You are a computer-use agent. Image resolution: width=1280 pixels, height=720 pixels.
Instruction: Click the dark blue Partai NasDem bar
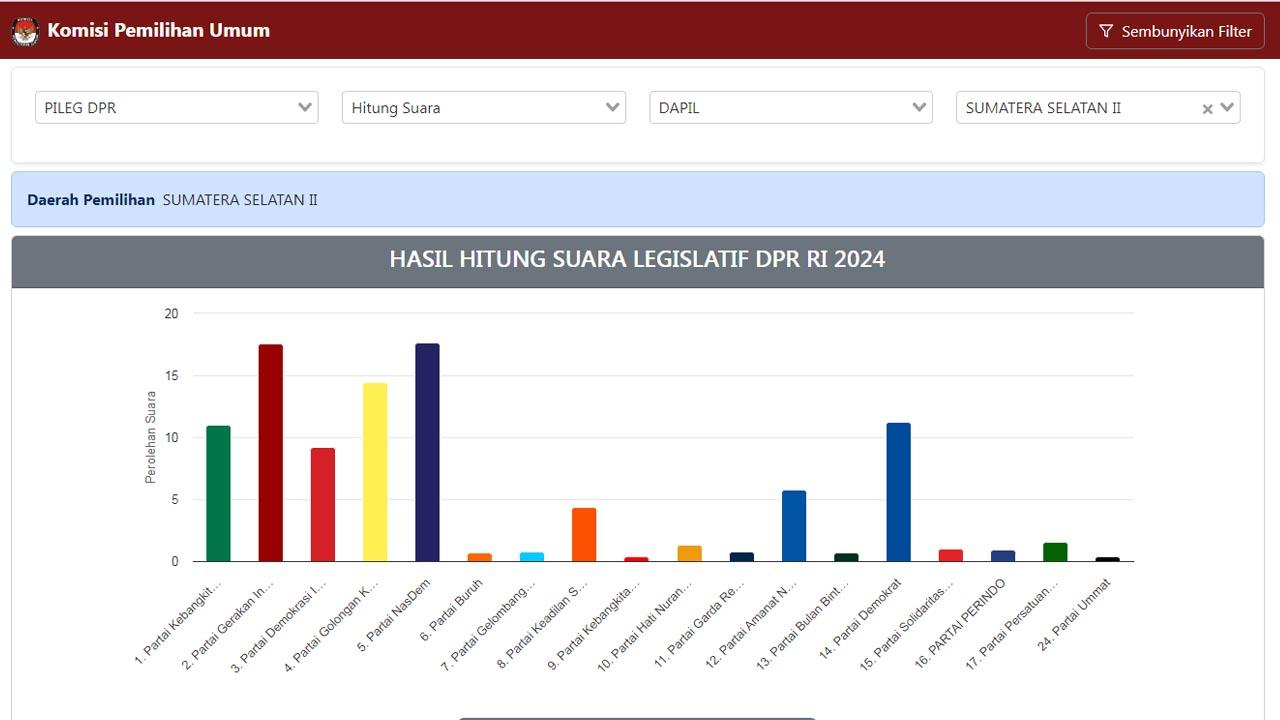427,452
